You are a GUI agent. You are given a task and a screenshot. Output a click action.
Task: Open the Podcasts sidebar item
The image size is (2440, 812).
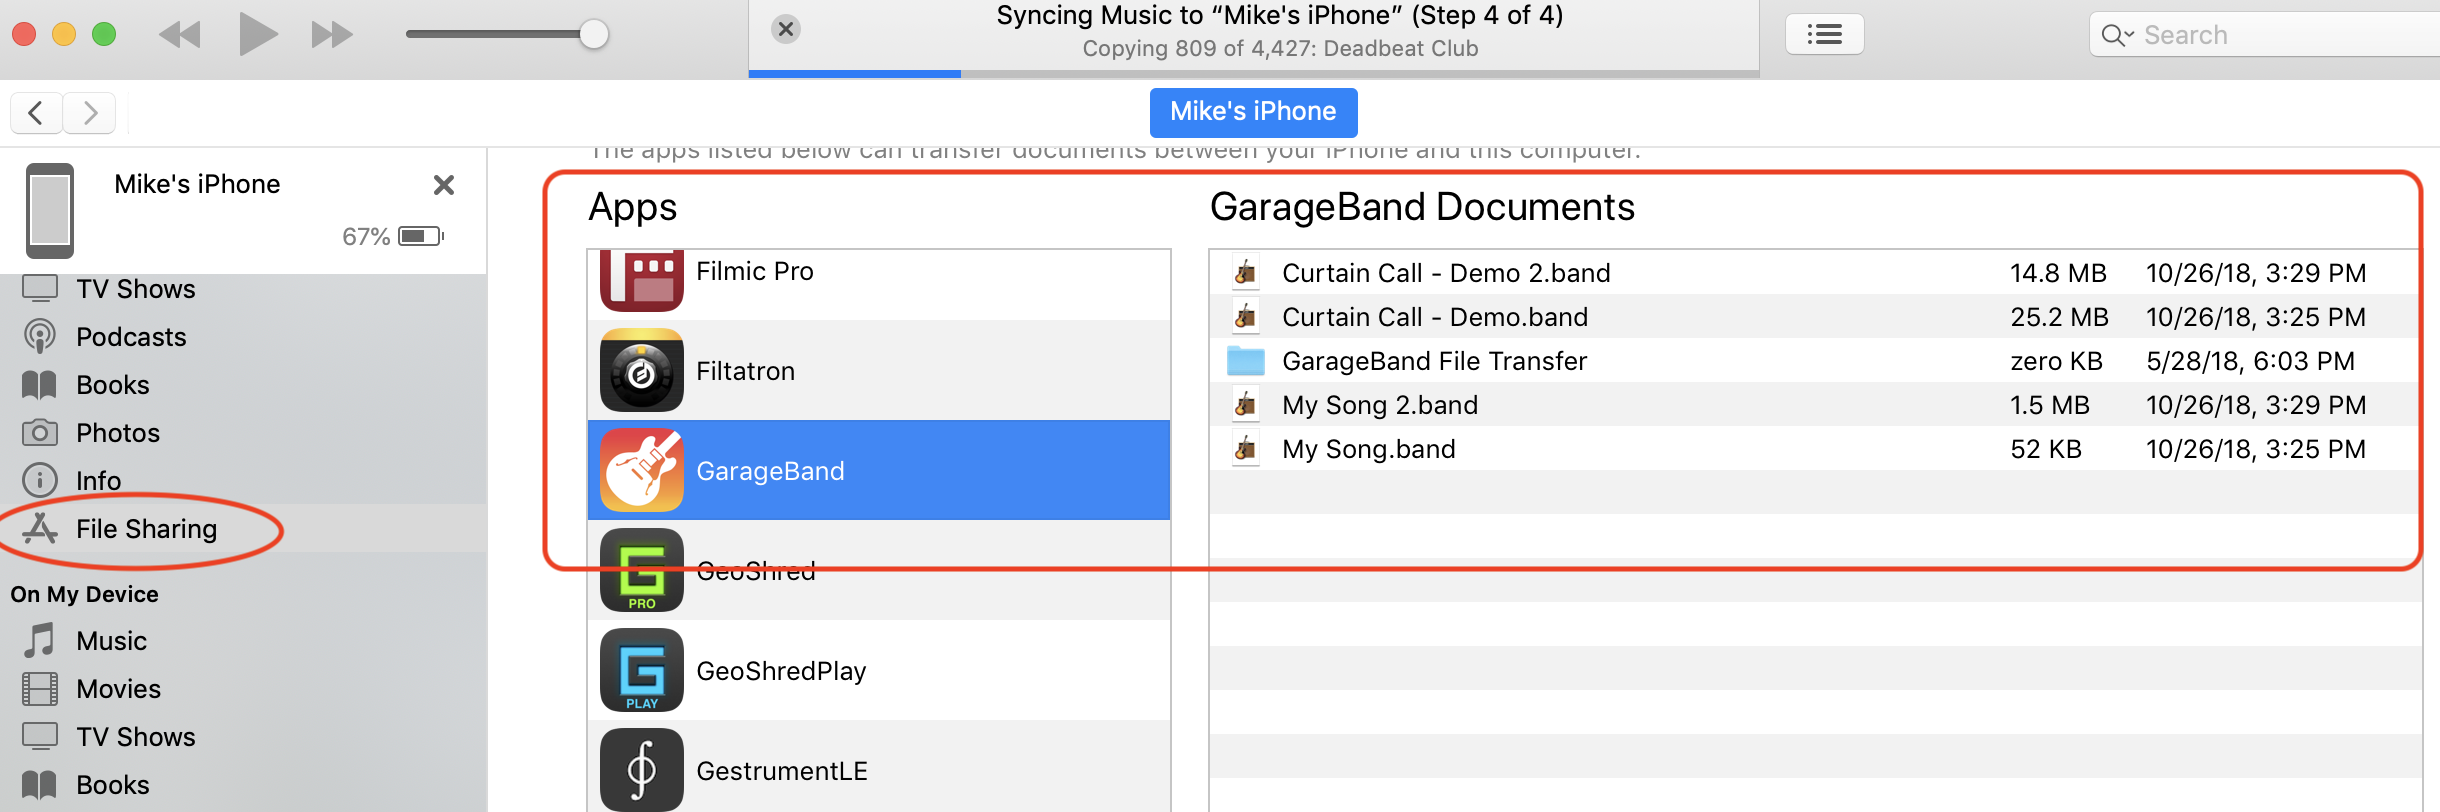tap(243, 336)
